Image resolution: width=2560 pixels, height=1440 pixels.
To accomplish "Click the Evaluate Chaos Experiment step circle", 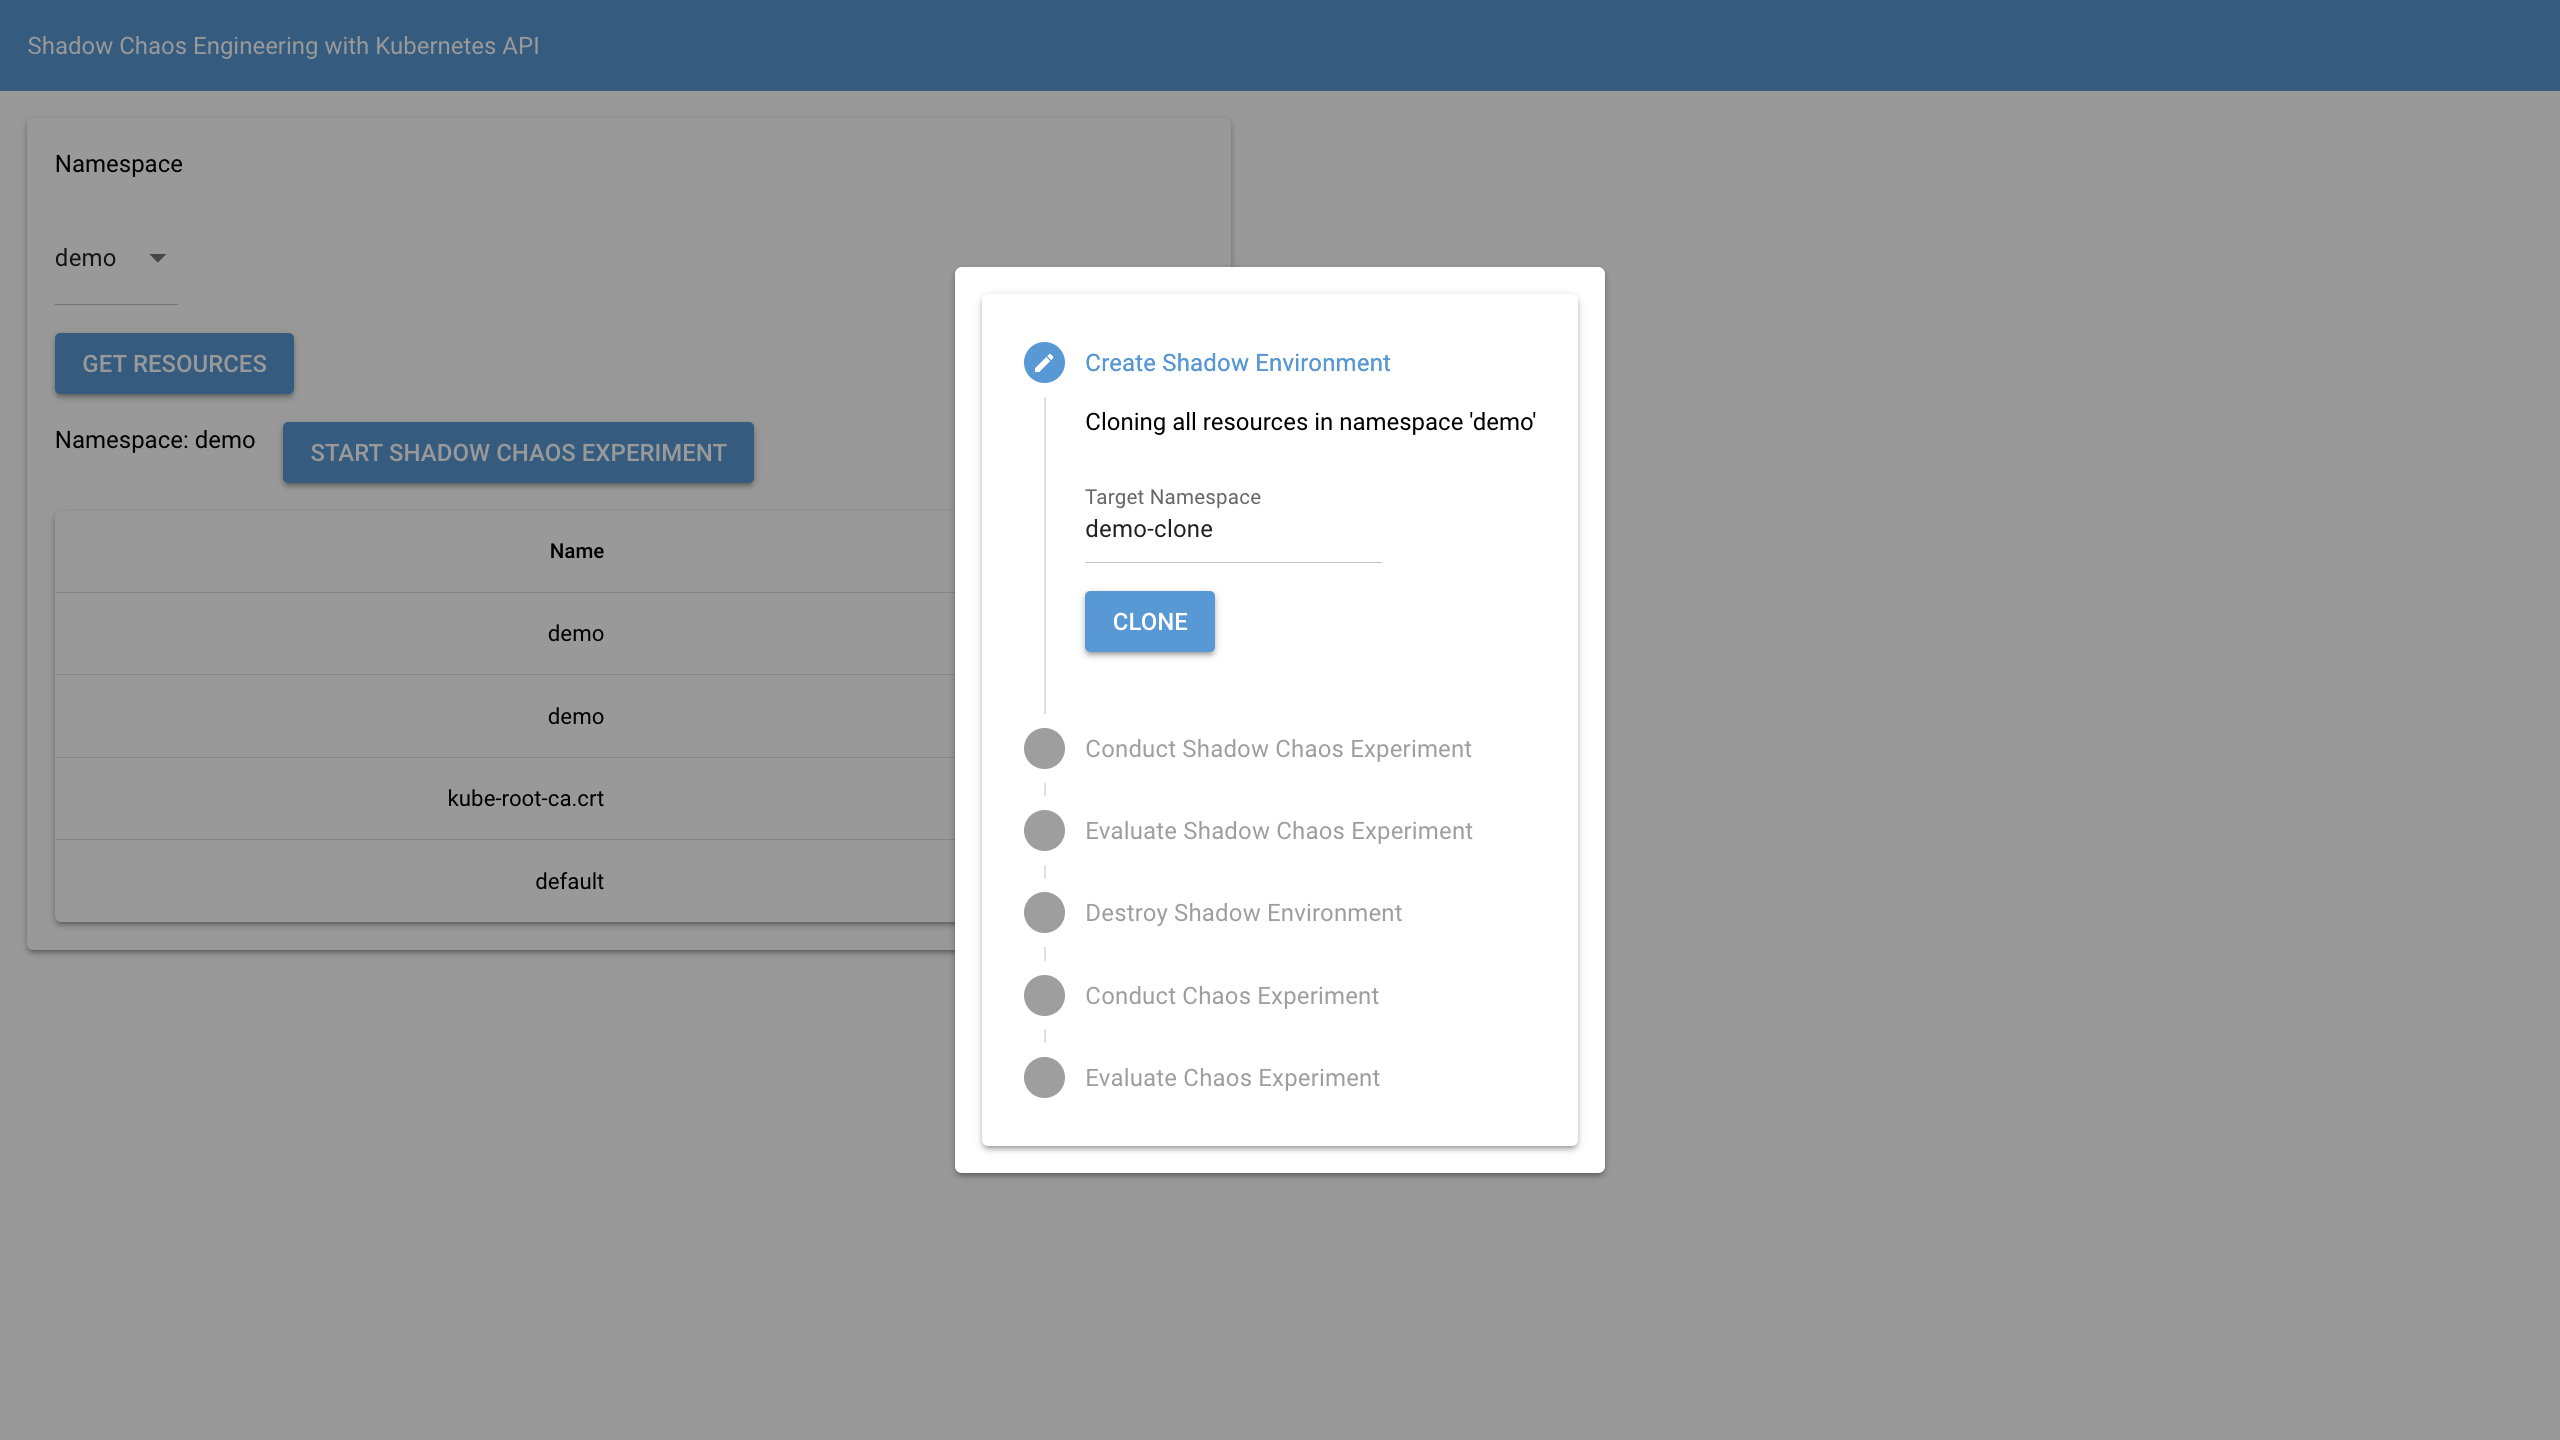I will 1044,1078.
